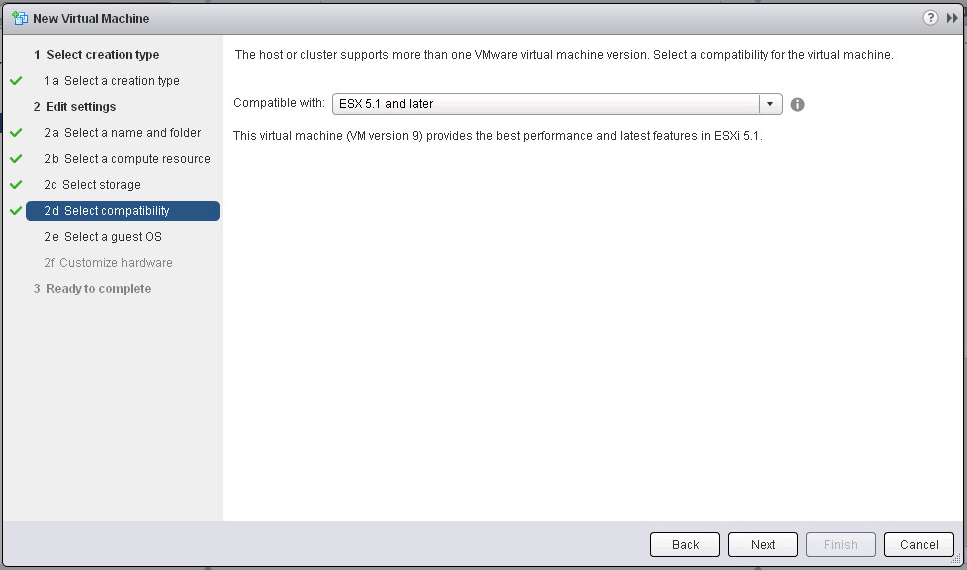
Task: Click the green checkmark beside step 2c
Action: pos(16,184)
